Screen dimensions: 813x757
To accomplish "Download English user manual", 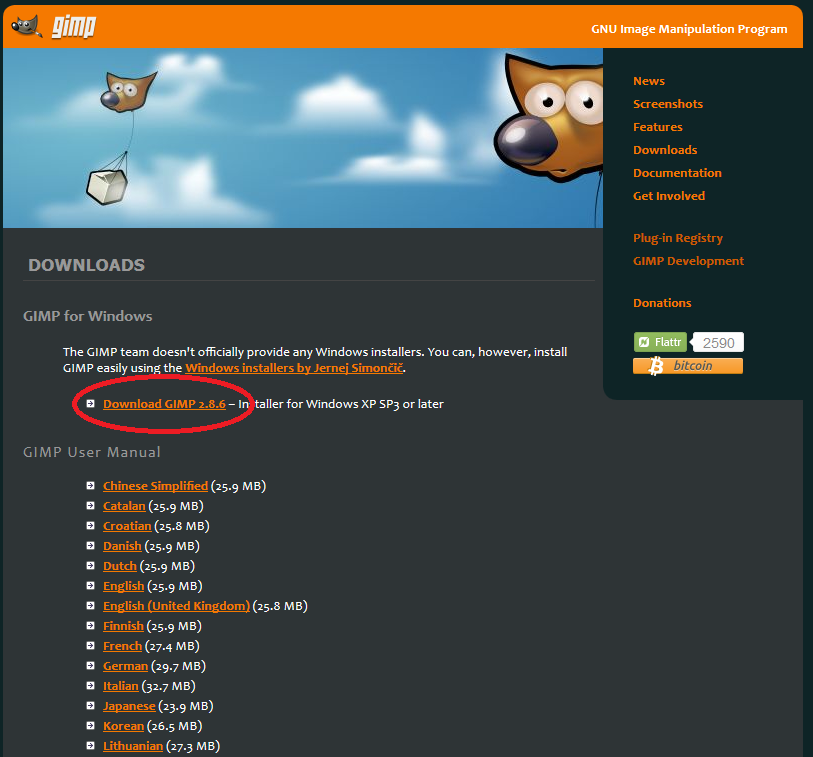I will click(123, 586).
